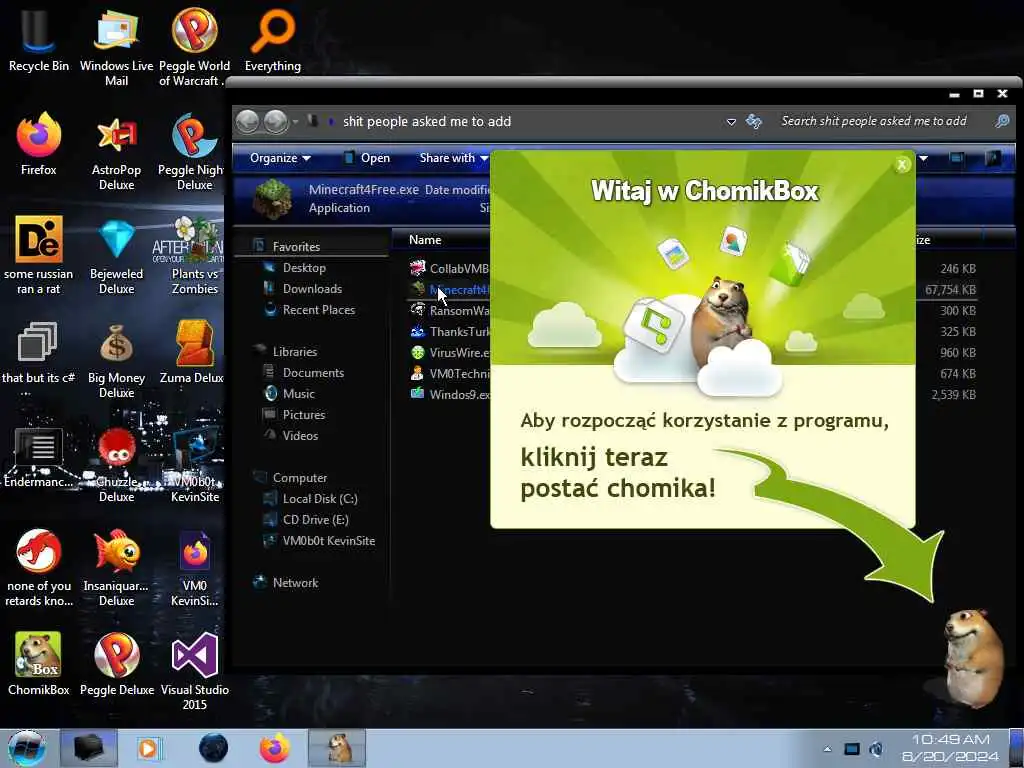Image resolution: width=1024 pixels, height=768 pixels.
Task: Select the Windos9.ex file
Action: pyautogui.click(x=449, y=394)
